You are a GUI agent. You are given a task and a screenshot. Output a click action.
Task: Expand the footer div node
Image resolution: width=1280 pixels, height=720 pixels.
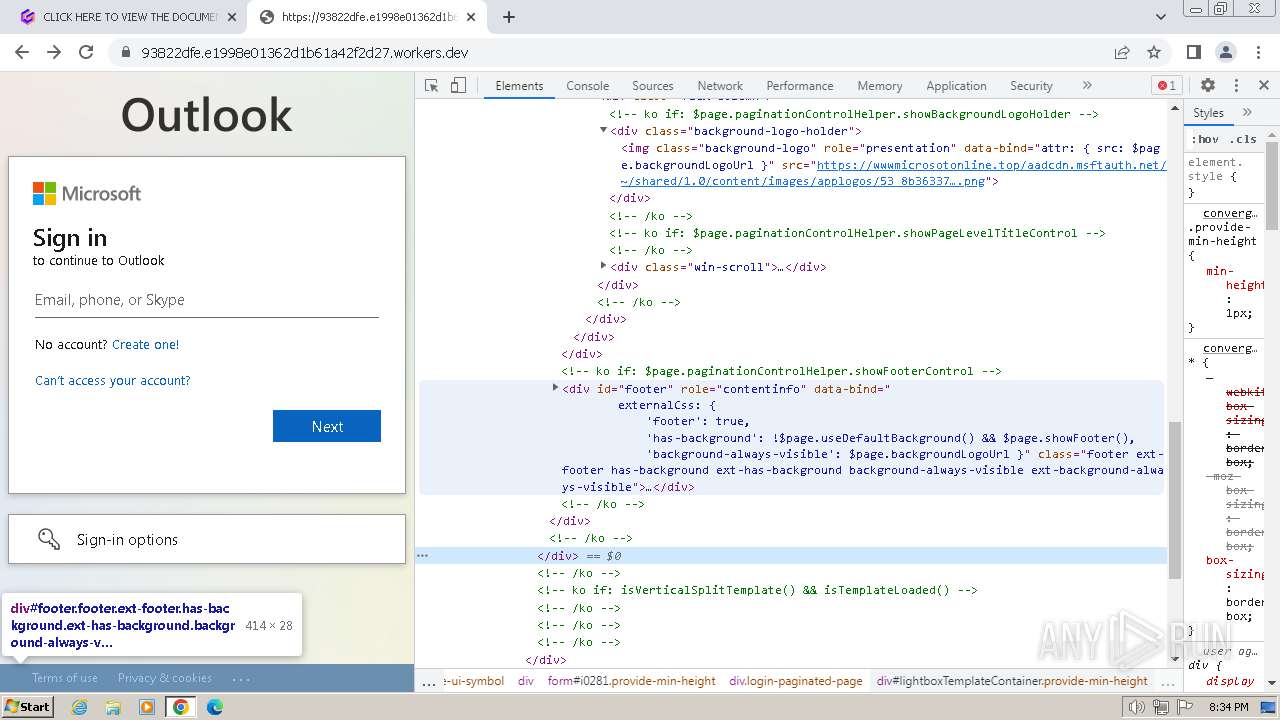(555, 387)
